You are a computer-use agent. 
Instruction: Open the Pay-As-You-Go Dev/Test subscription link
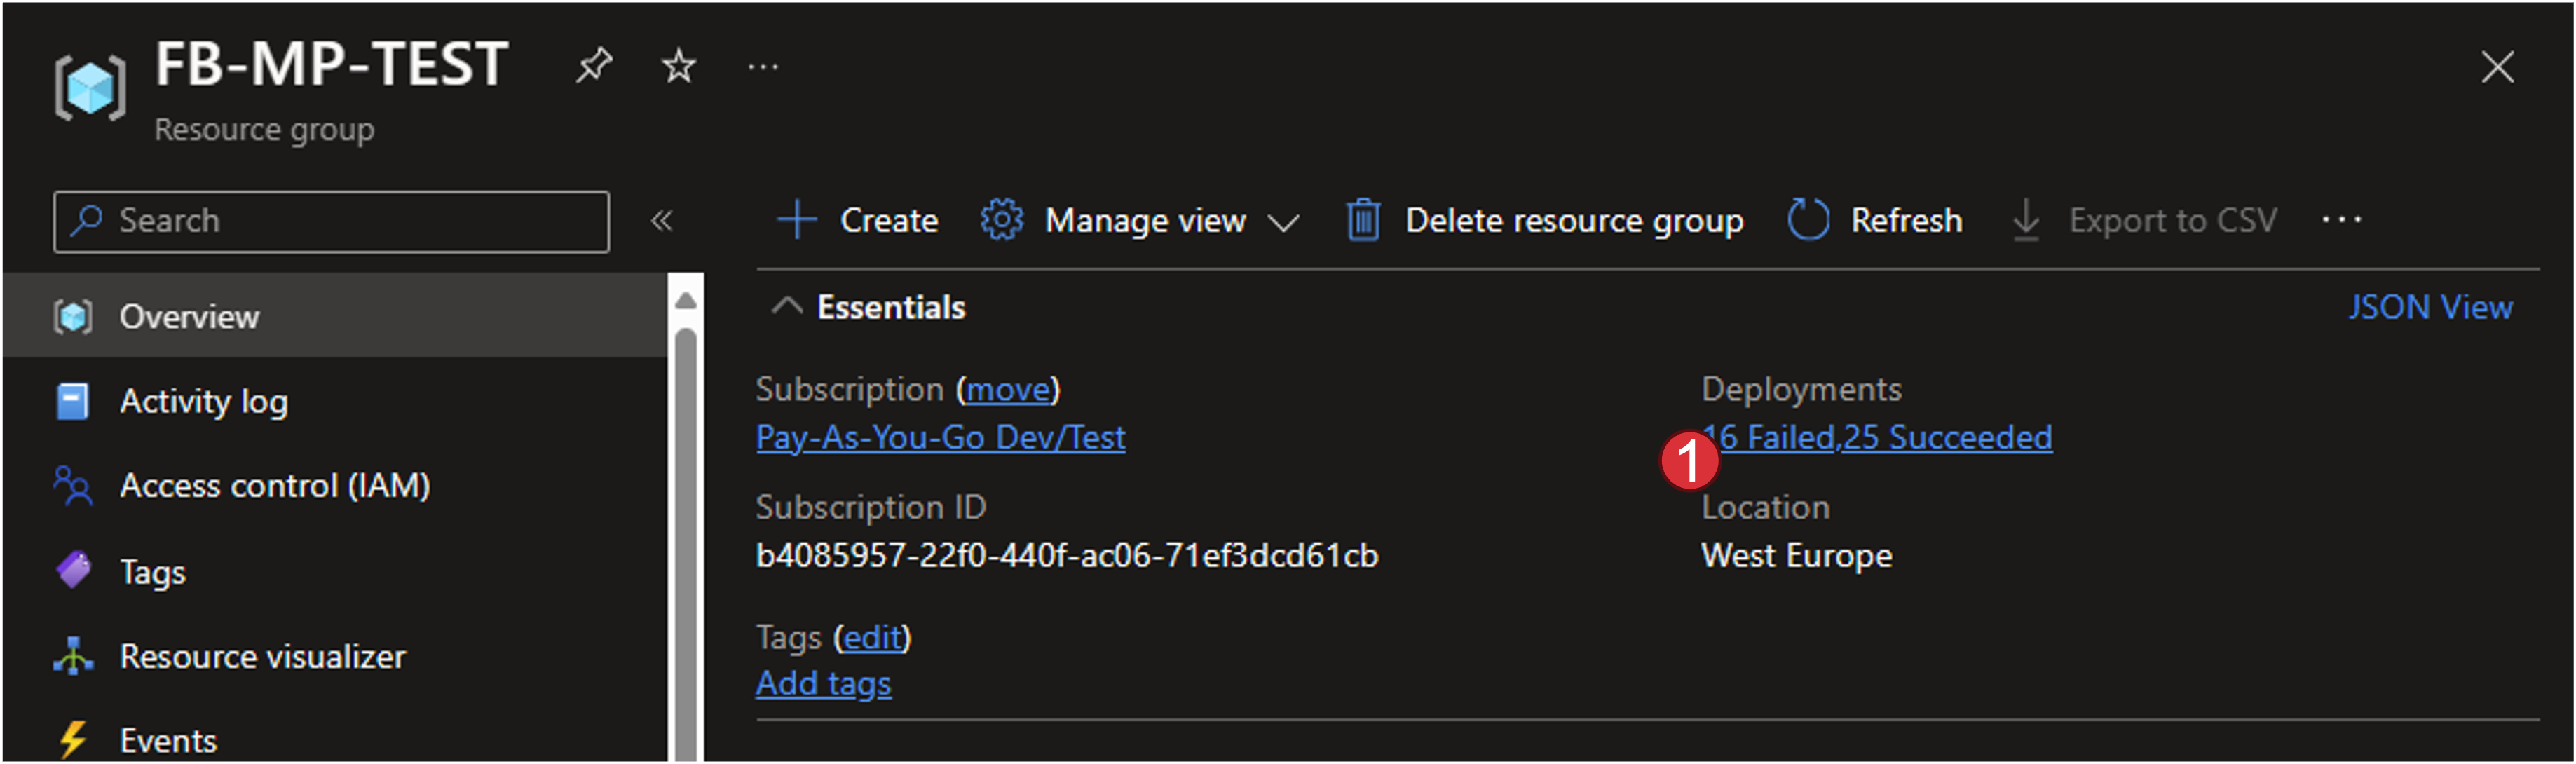pyautogui.click(x=940, y=438)
